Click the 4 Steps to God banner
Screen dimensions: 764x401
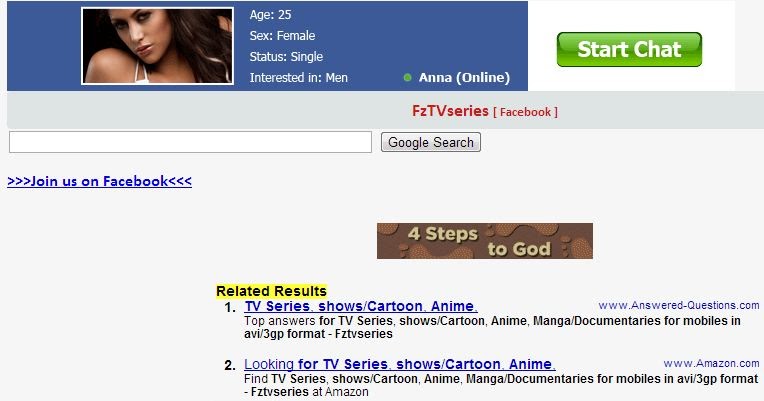point(485,241)
